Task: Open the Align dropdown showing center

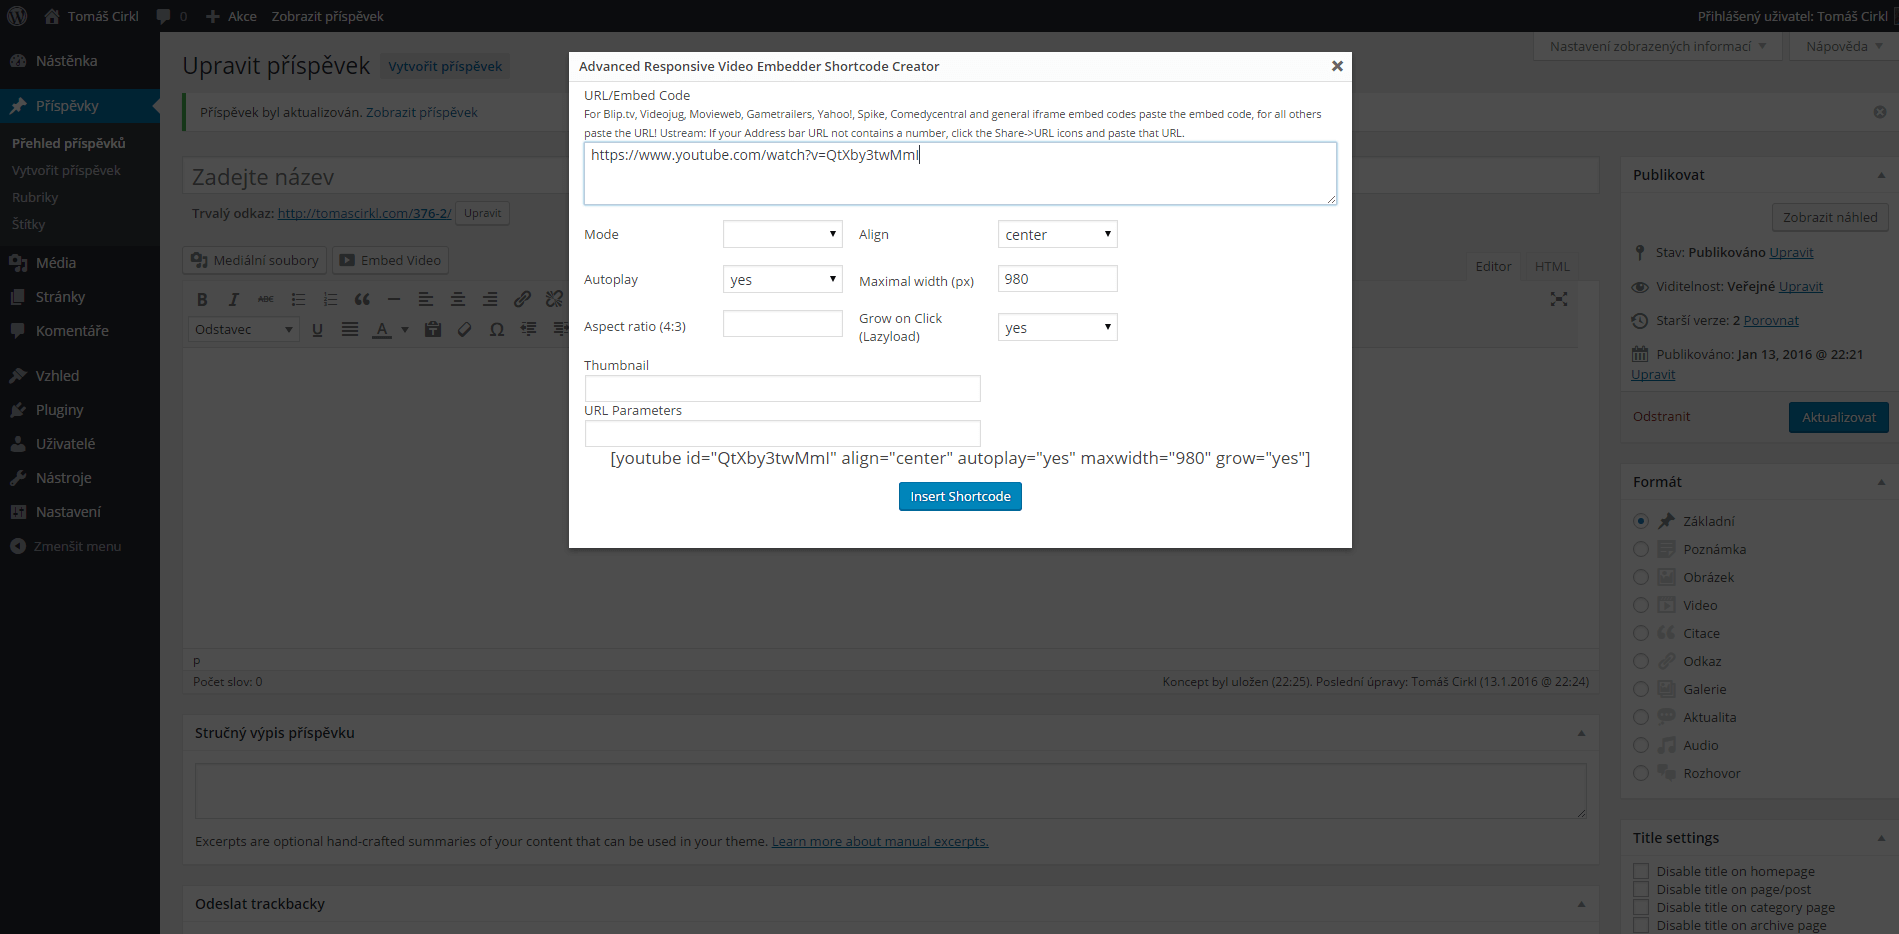Action: pos(1058,234)
